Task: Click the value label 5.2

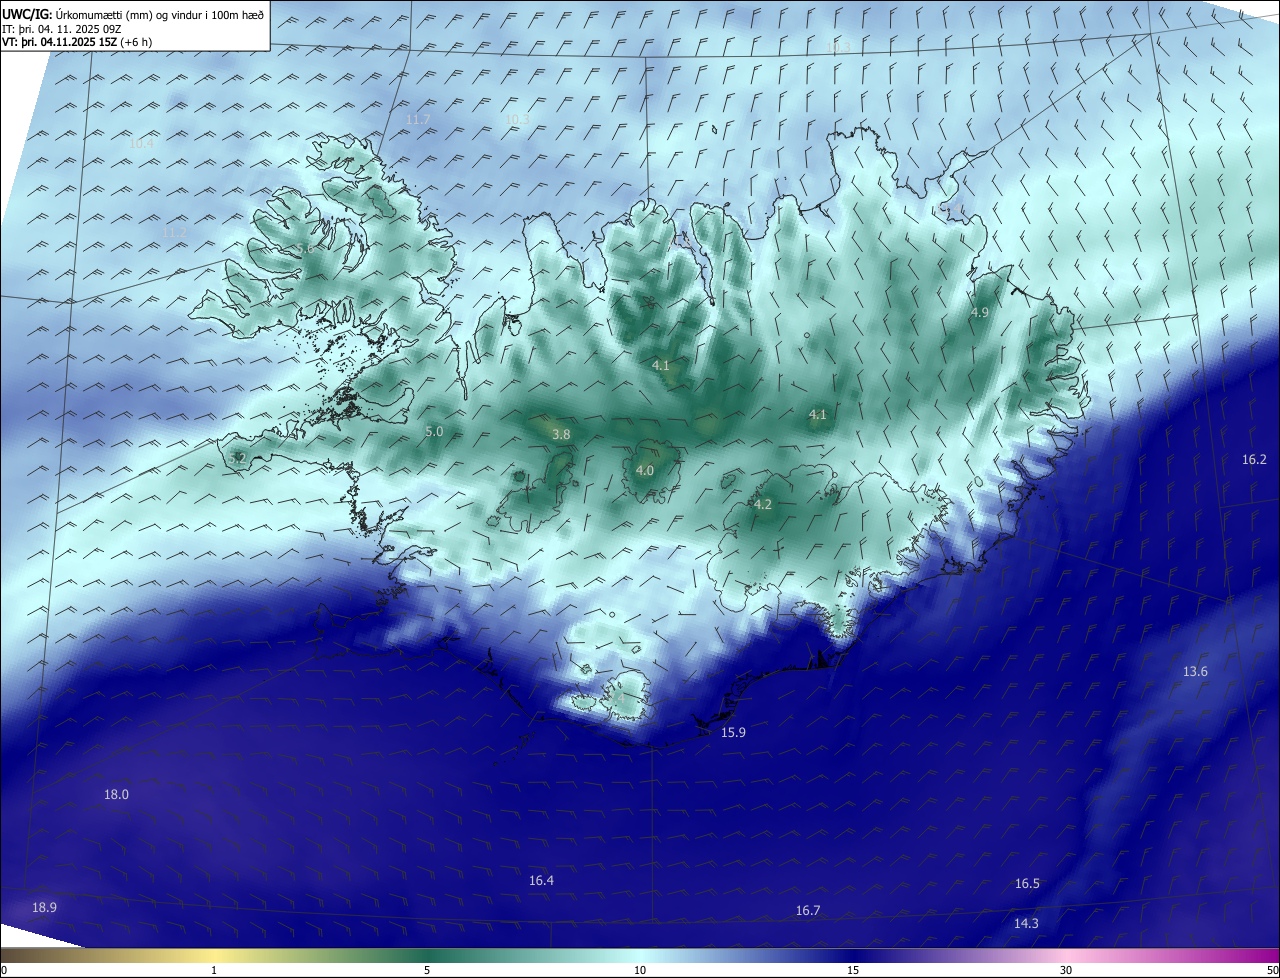Action: pos(237,458)
